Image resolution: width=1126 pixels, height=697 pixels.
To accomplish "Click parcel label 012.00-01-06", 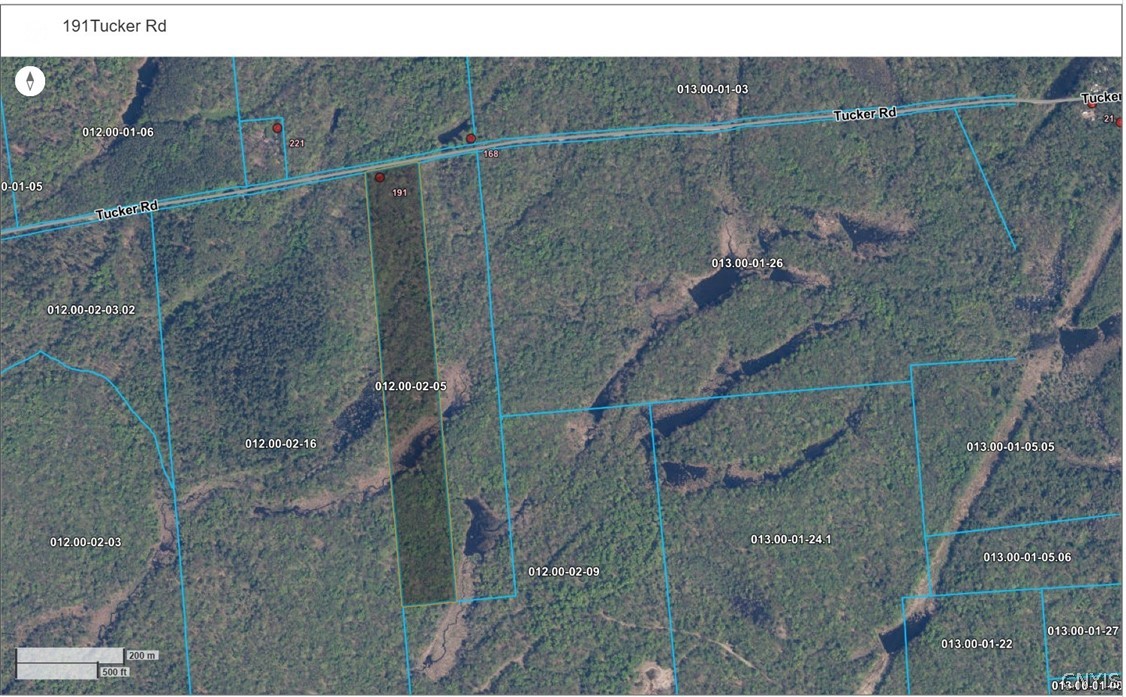I will pos(118,132).
